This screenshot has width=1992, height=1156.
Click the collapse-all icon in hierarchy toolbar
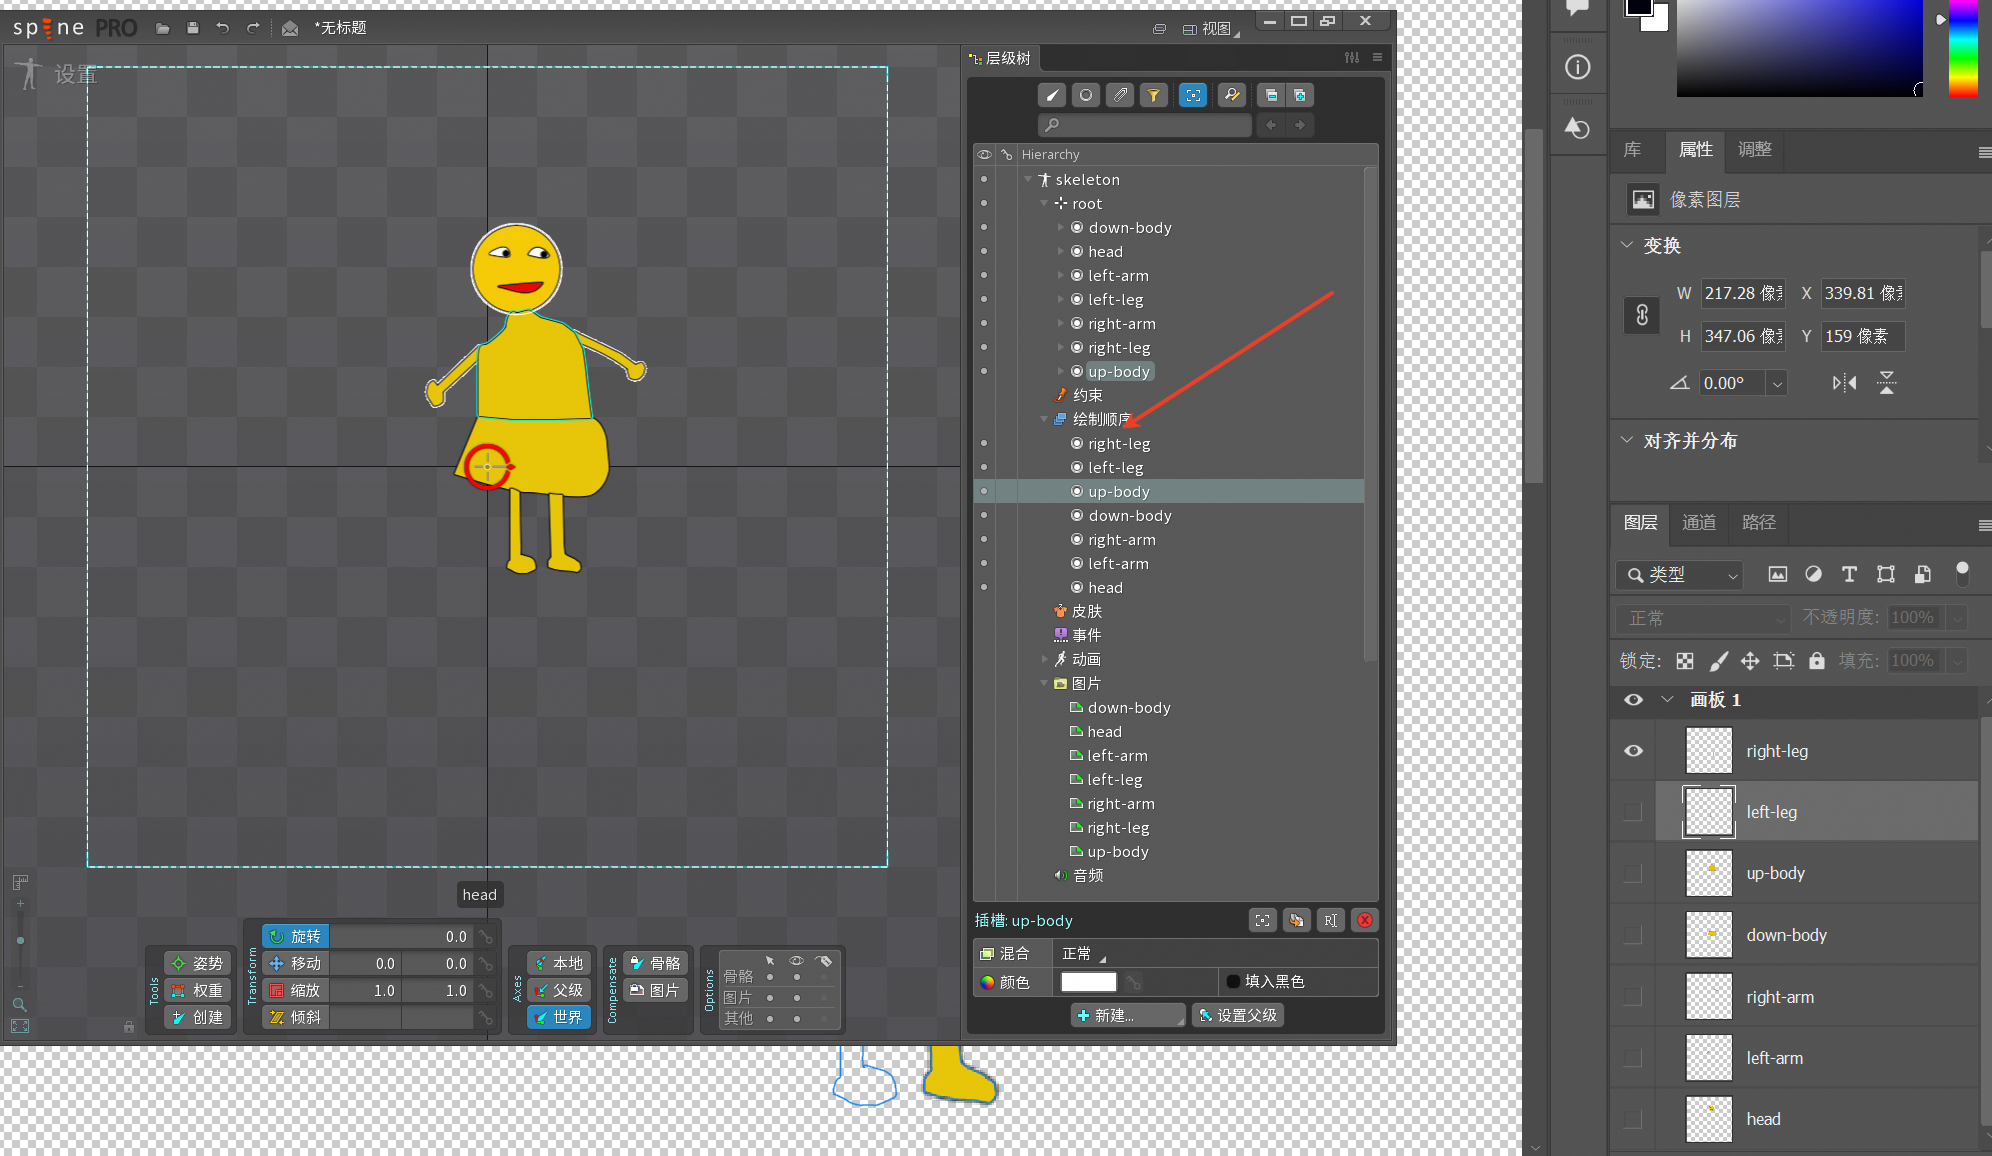(1271, 95)
